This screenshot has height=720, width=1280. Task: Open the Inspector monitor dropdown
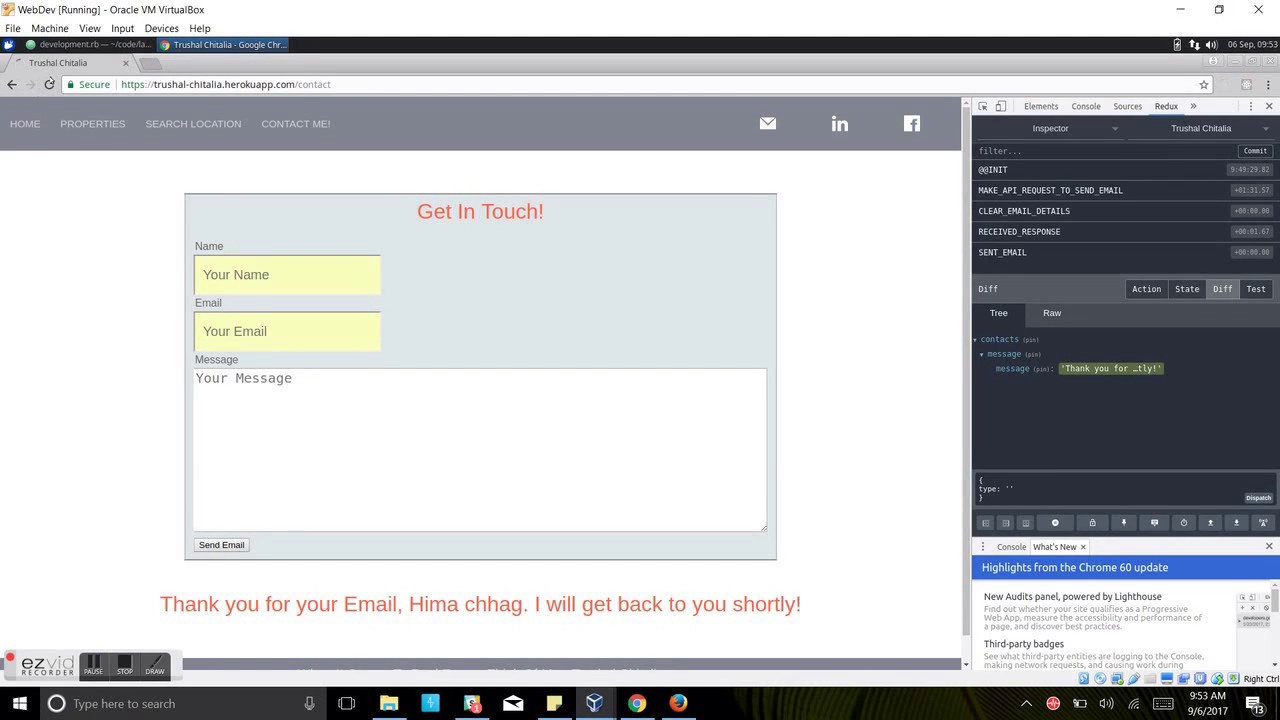[1050, 128]
